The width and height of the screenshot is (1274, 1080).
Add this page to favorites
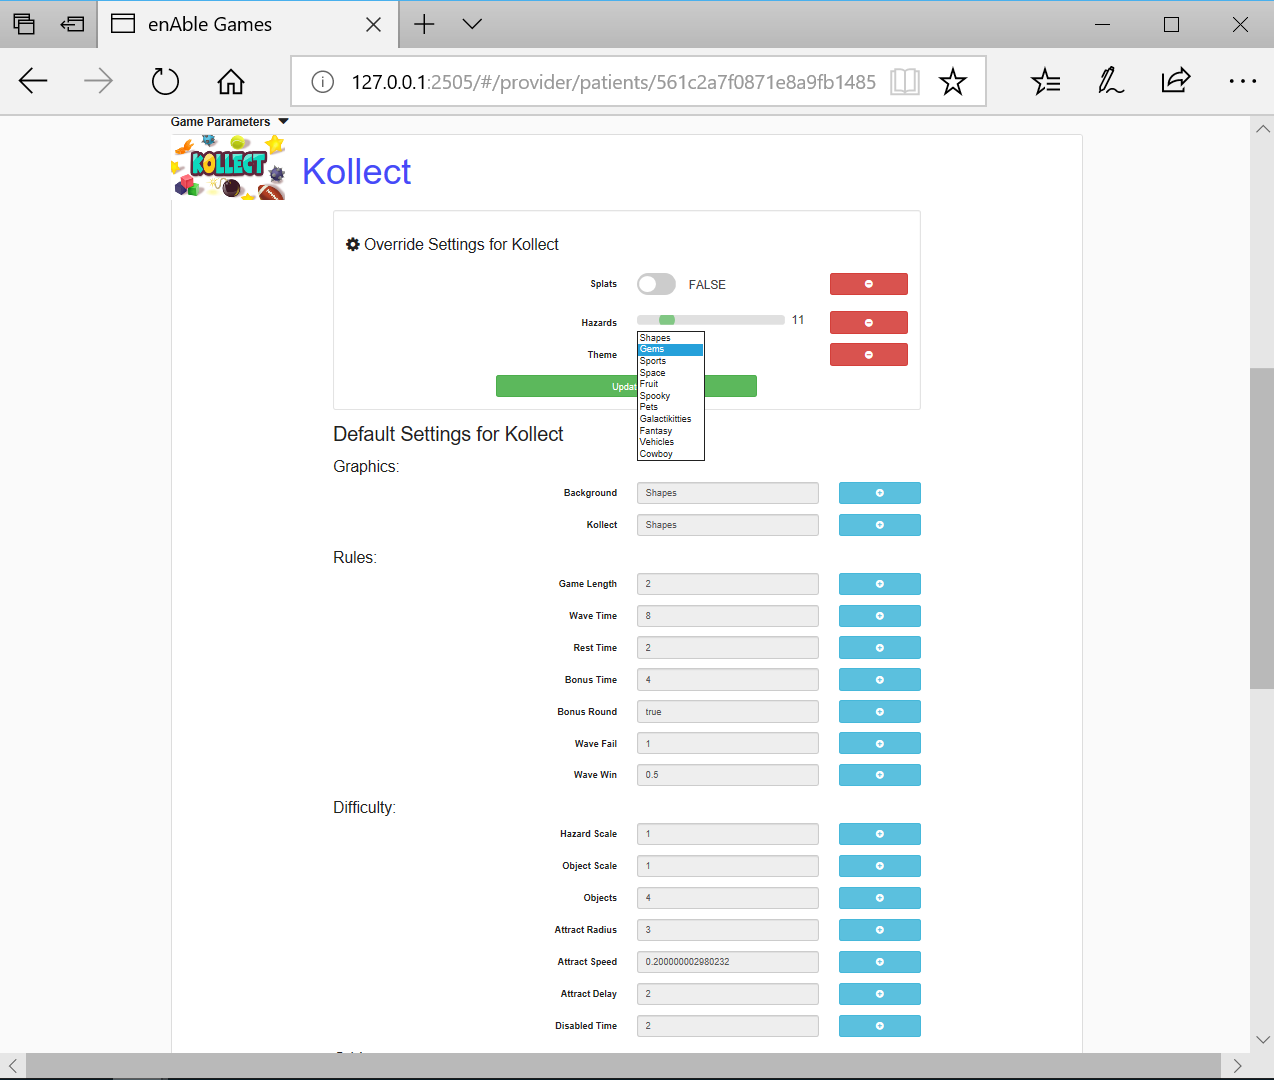(x=953, y=82)
